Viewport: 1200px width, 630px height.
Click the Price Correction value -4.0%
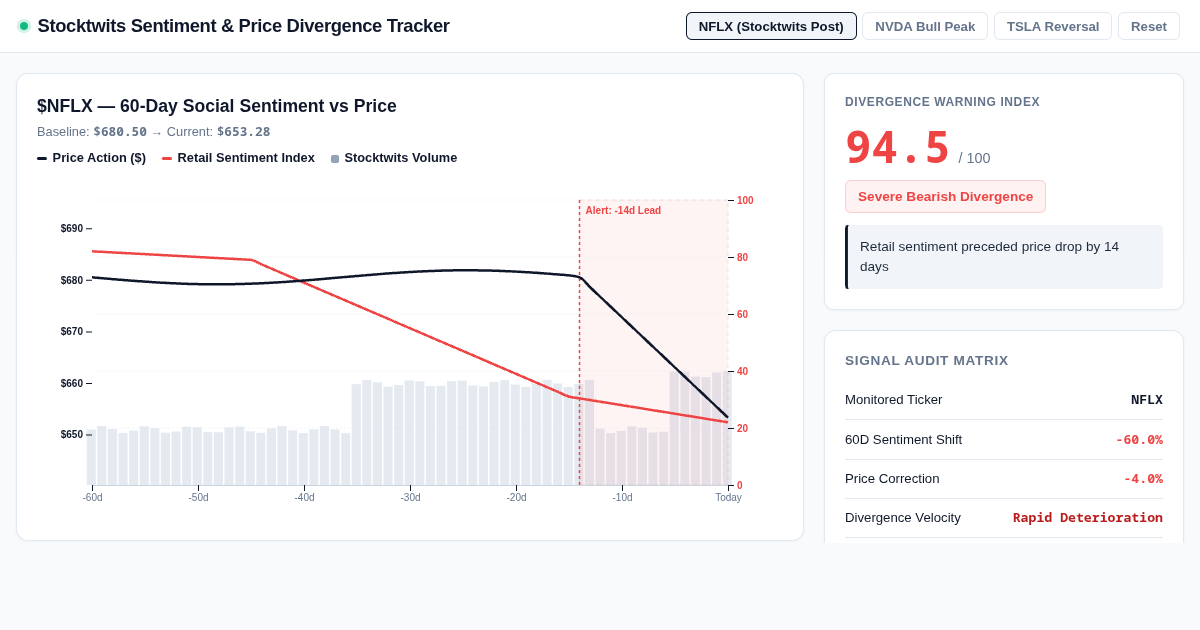coord(1143,479)
